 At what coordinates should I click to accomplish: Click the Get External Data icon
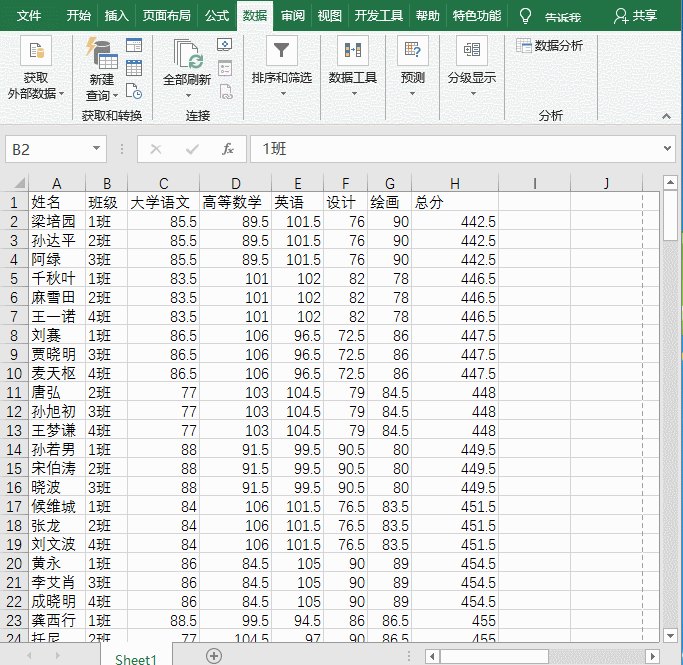(x=36, y=51)
